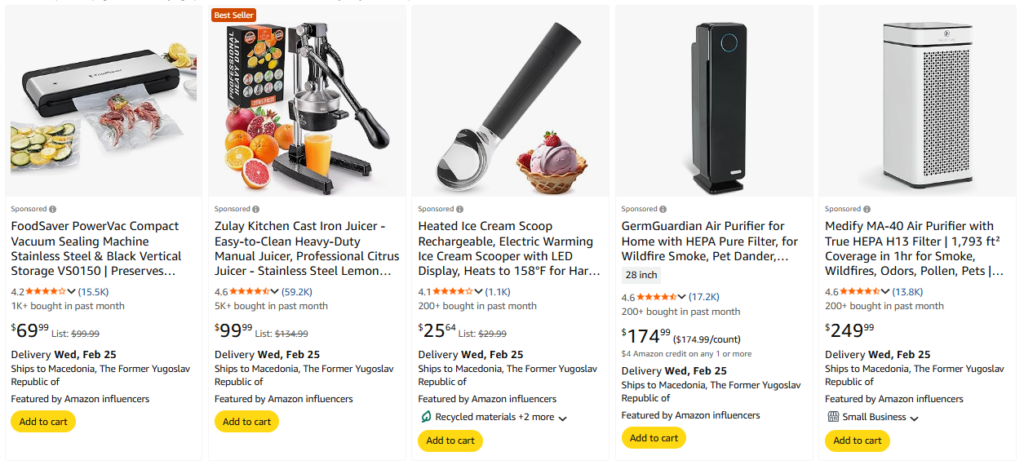This screenshot has width=1024, height=465.
Task: Open rating chevron for GermGuardian purifier
Action: 682,297
